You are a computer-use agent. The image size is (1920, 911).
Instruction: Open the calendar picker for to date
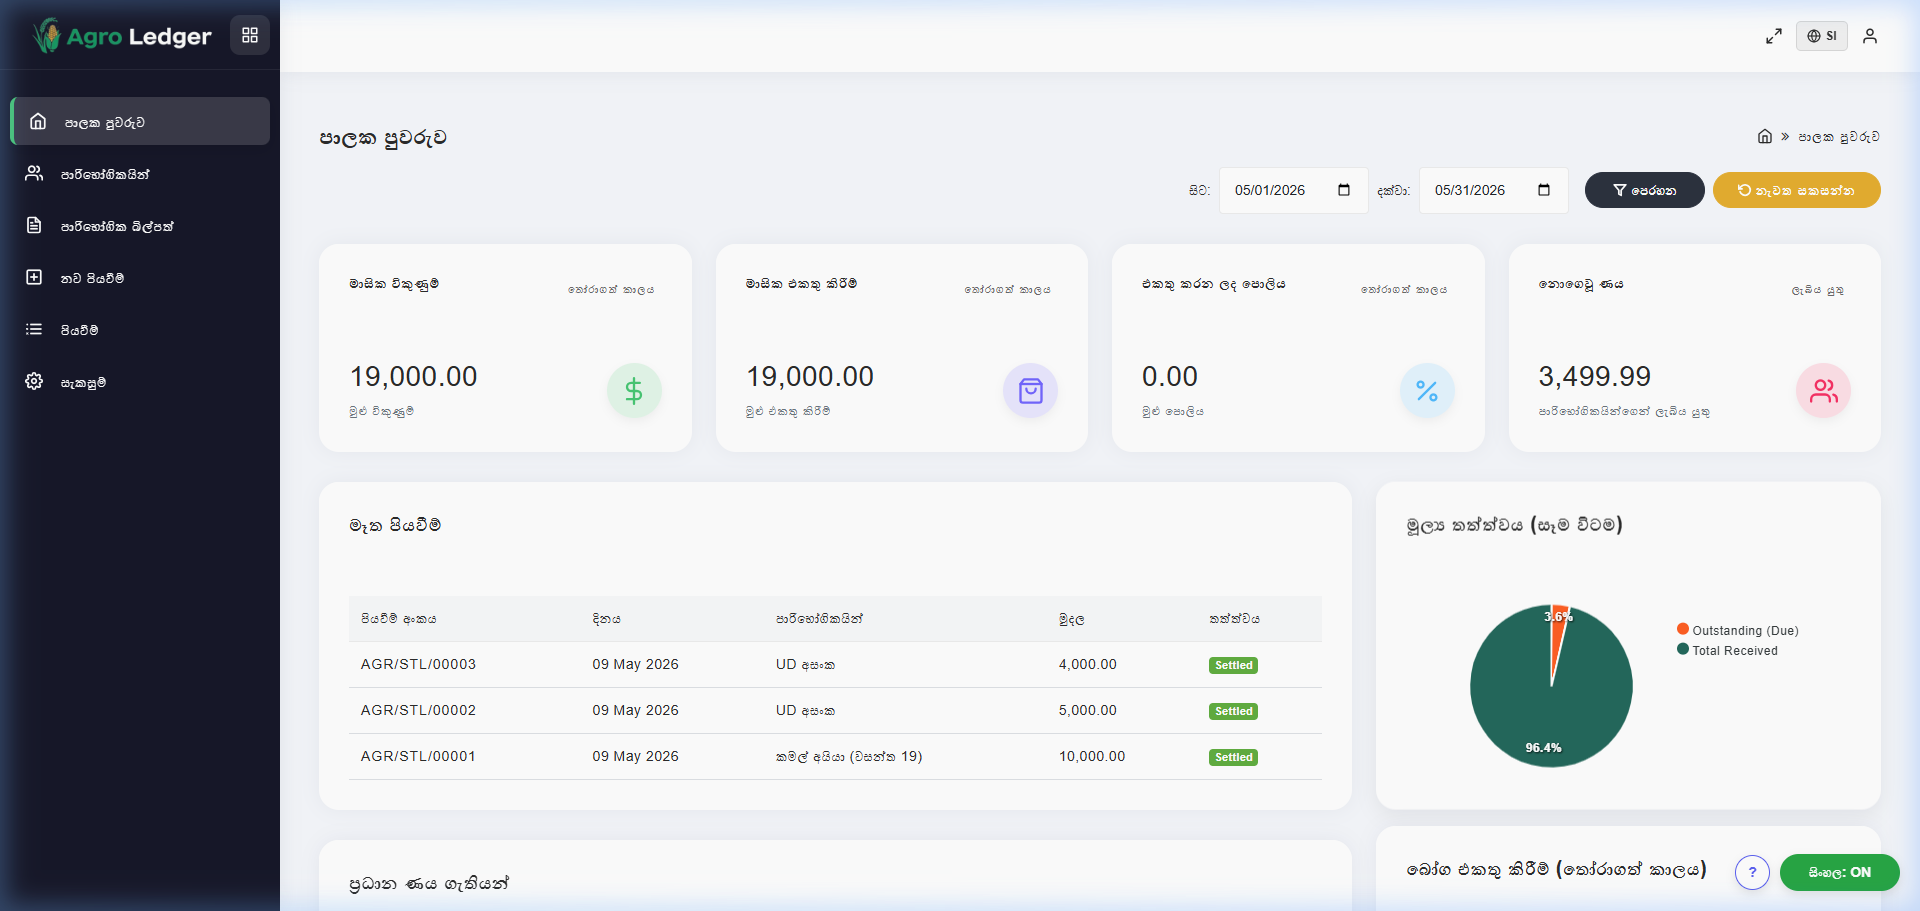click(1544, 190)
